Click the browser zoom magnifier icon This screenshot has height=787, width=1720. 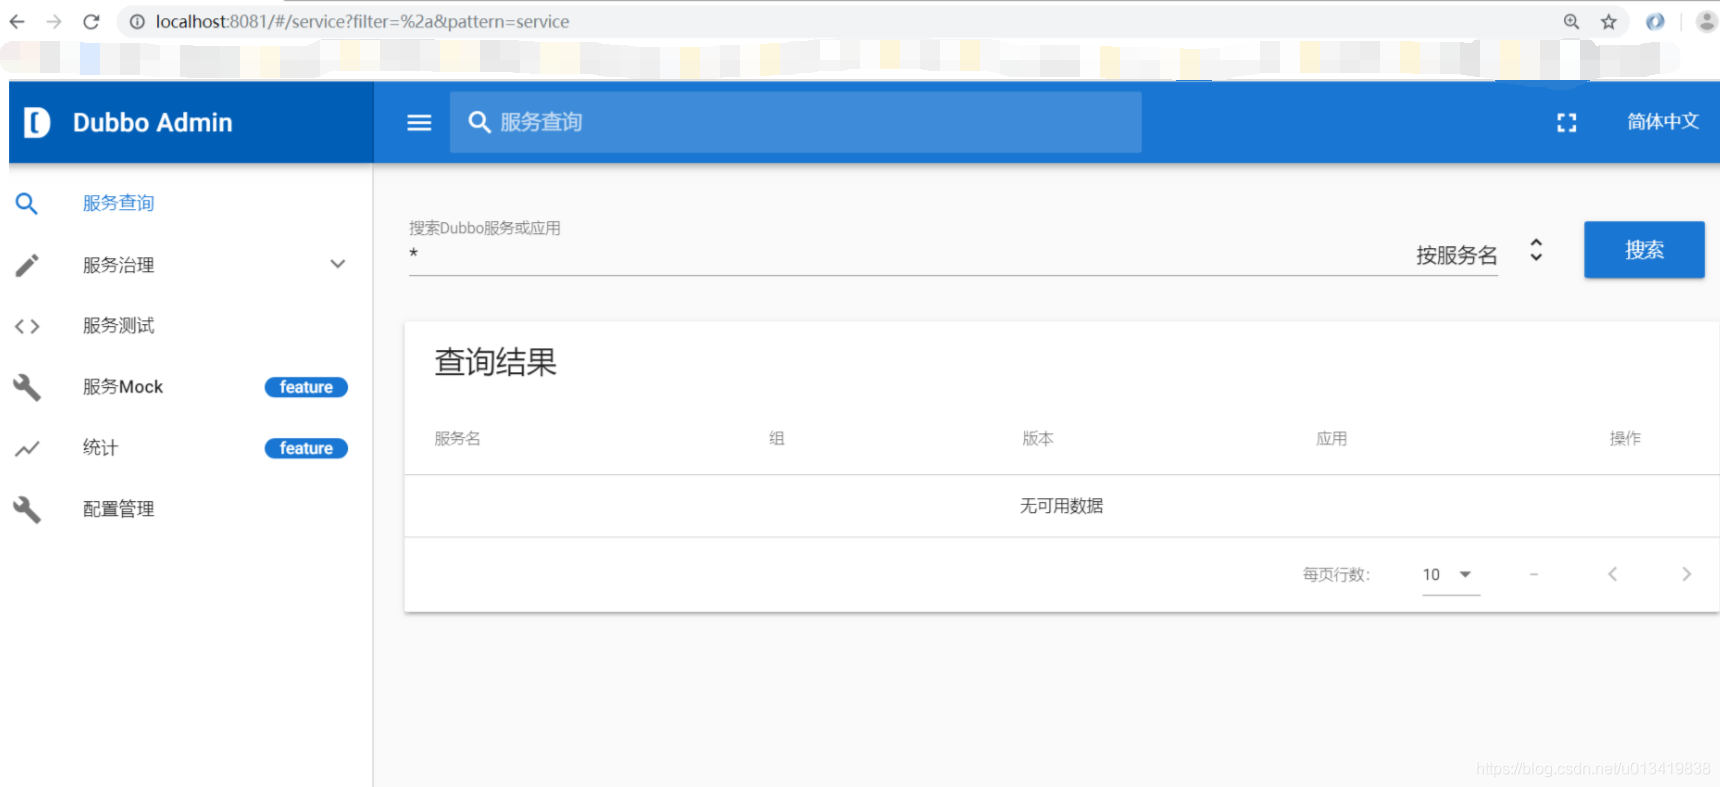(1571, 21)
